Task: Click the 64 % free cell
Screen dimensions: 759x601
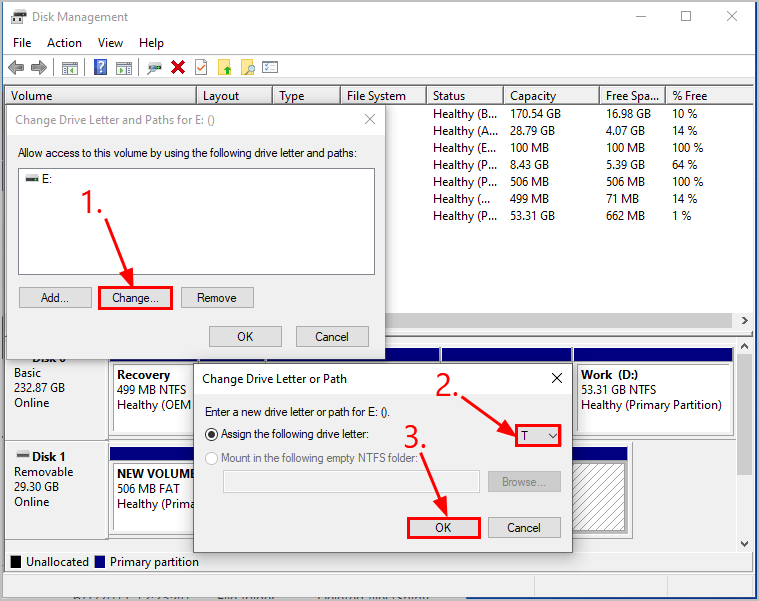Action: click(684, 165)
